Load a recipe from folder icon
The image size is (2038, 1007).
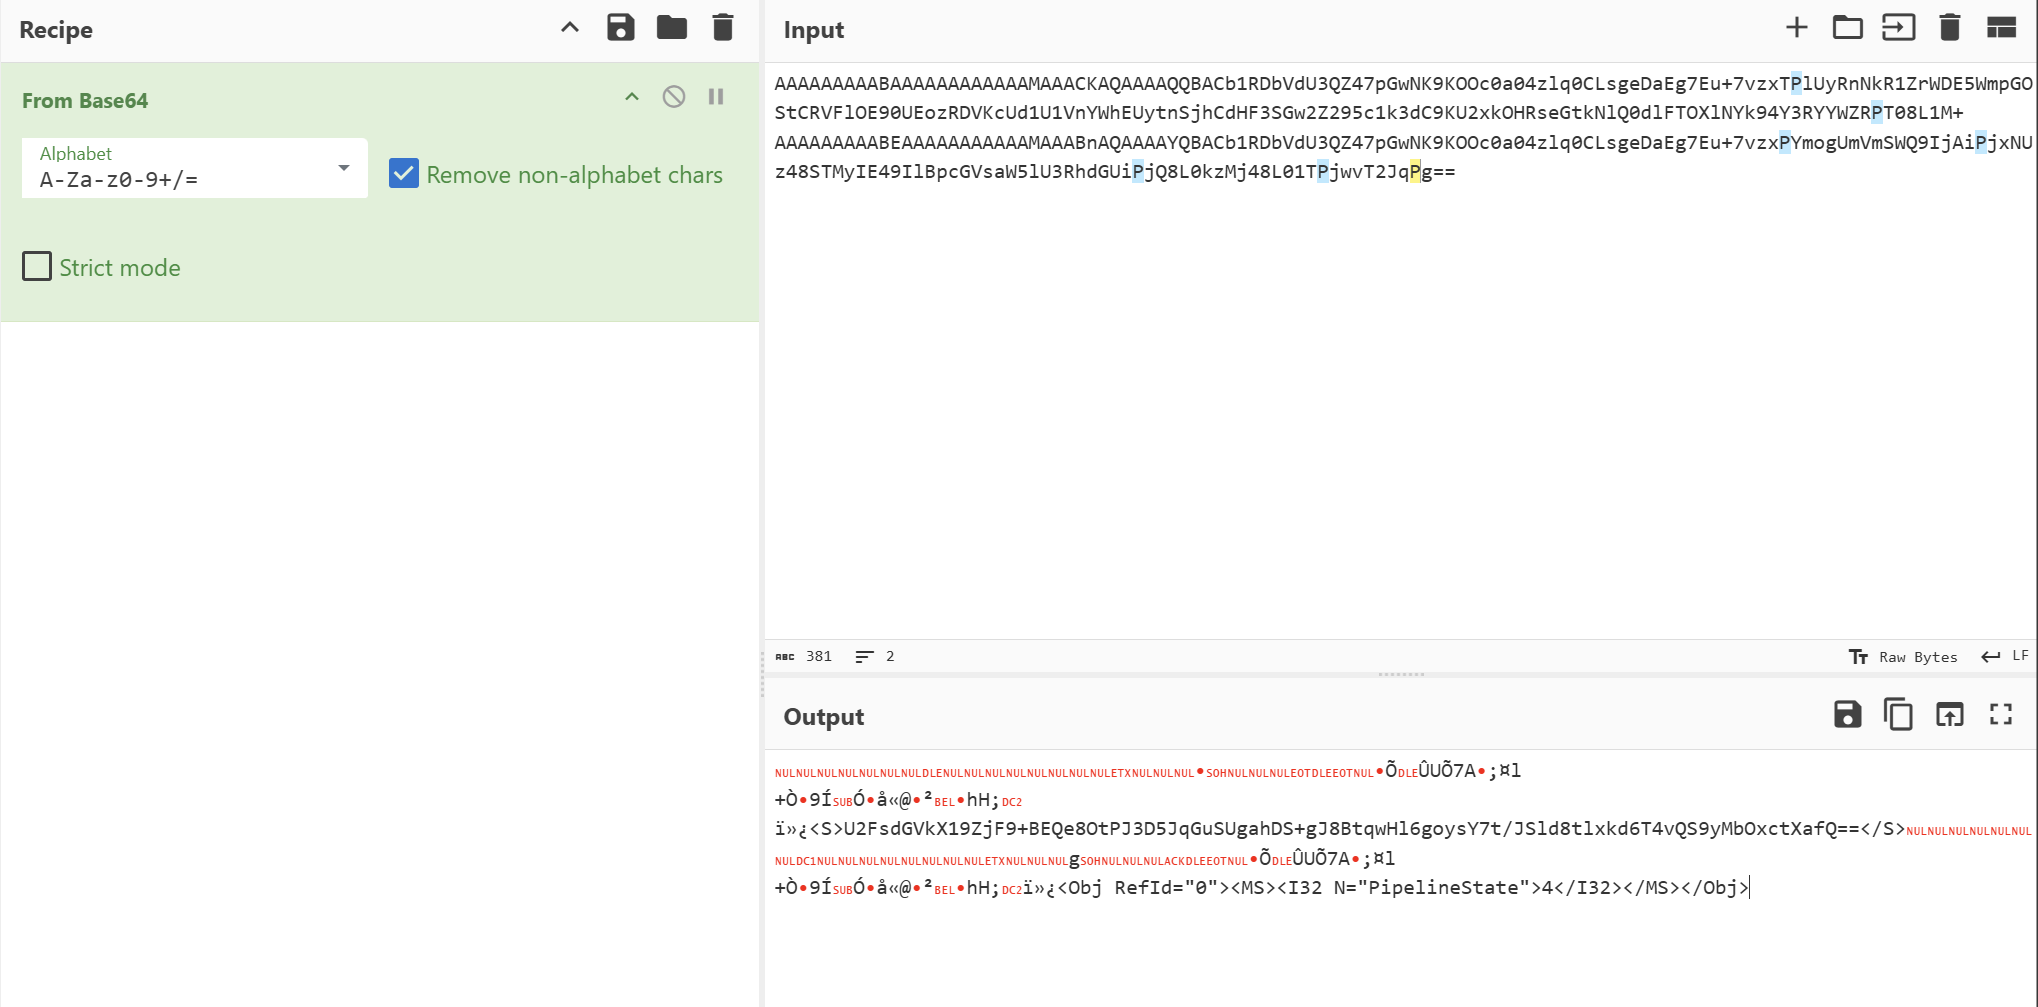click(x=671, y=28)
